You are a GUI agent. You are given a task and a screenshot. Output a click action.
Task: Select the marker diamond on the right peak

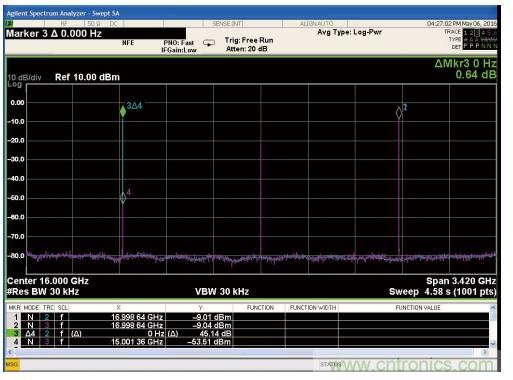(x=399, y=113)
